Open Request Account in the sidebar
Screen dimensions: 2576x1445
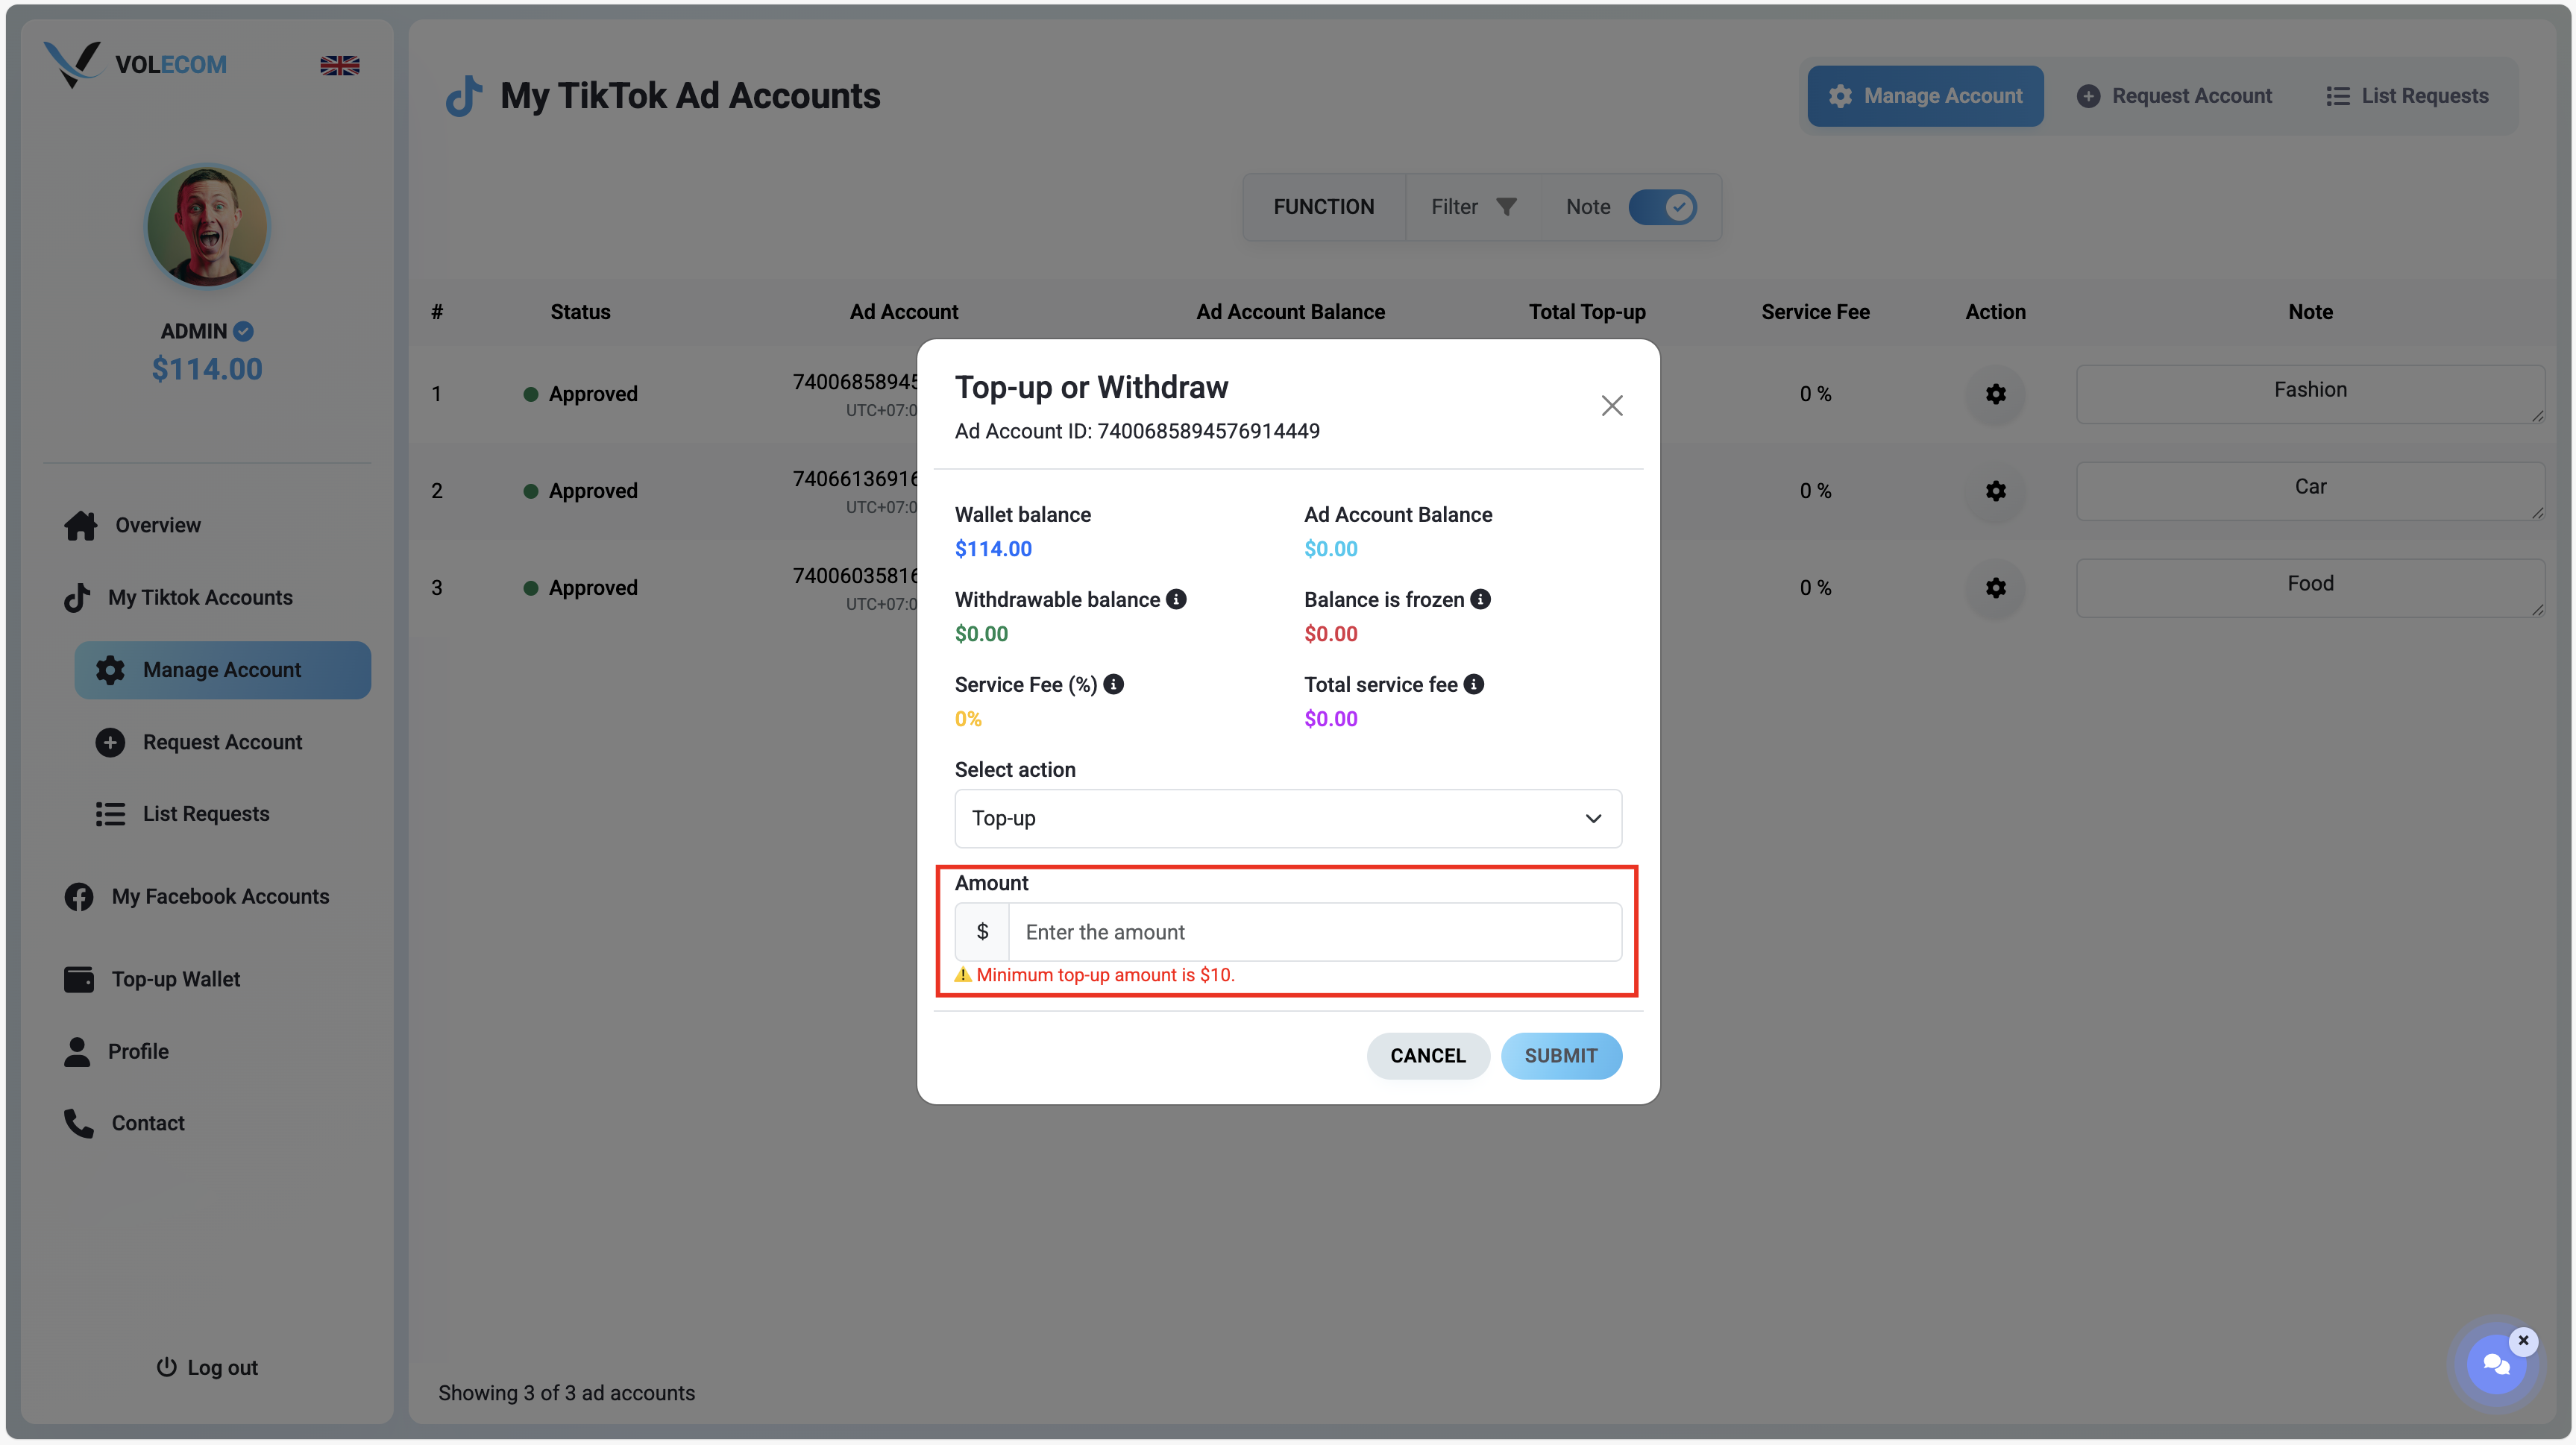(222, 742)
